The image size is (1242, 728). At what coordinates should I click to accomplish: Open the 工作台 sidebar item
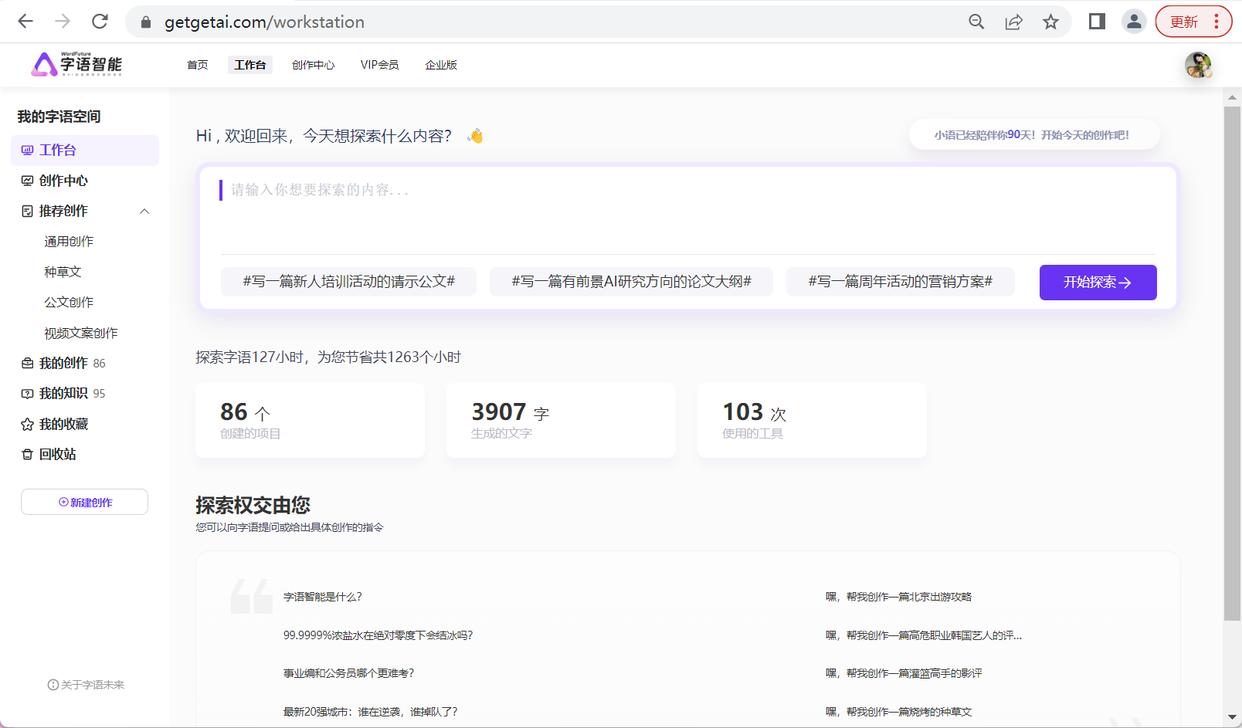(x=58, y=150)
